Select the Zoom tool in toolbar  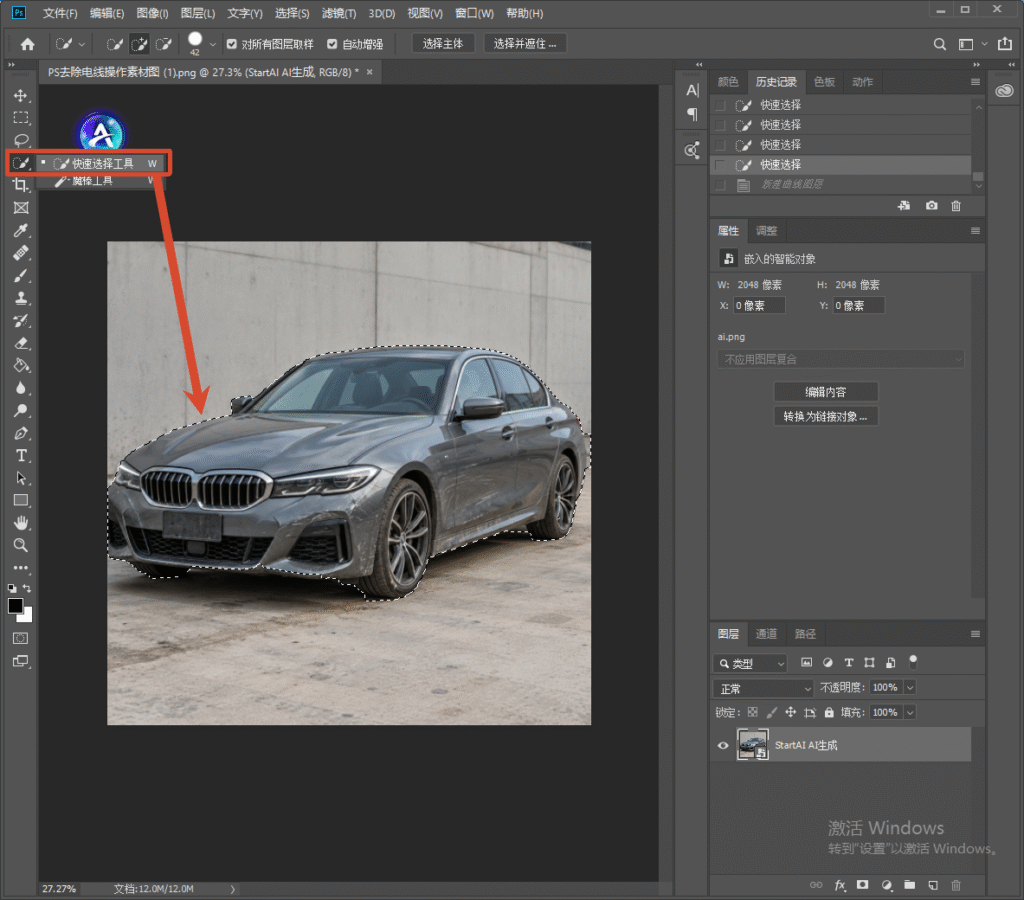click(x=21, y=545)
